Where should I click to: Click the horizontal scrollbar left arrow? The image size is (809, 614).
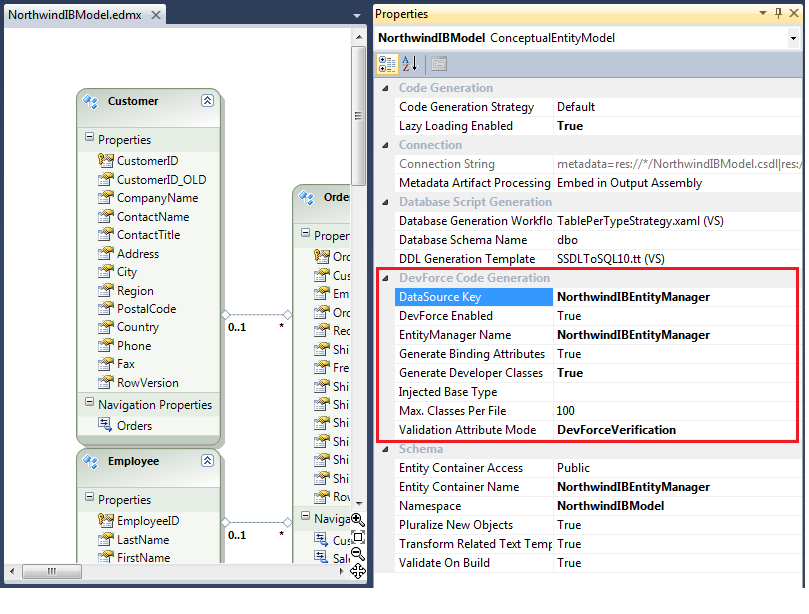[12, 572]
